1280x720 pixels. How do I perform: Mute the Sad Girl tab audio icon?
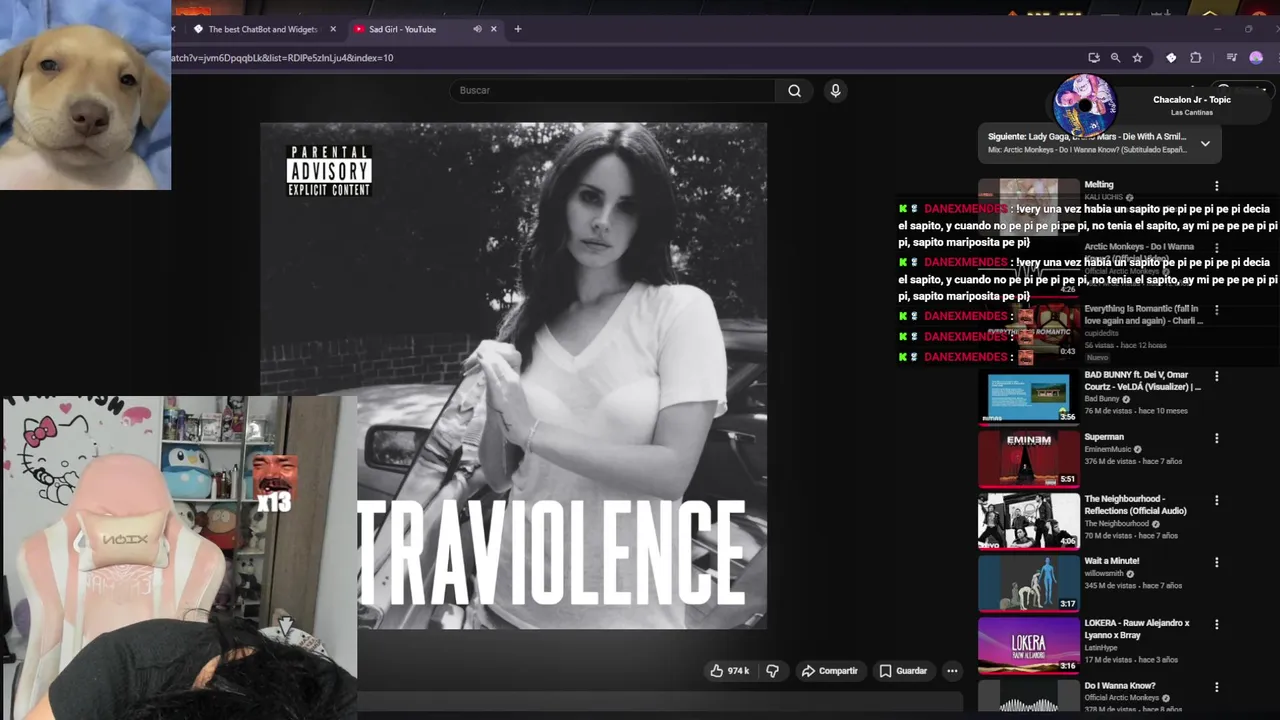tap(477, 29)
